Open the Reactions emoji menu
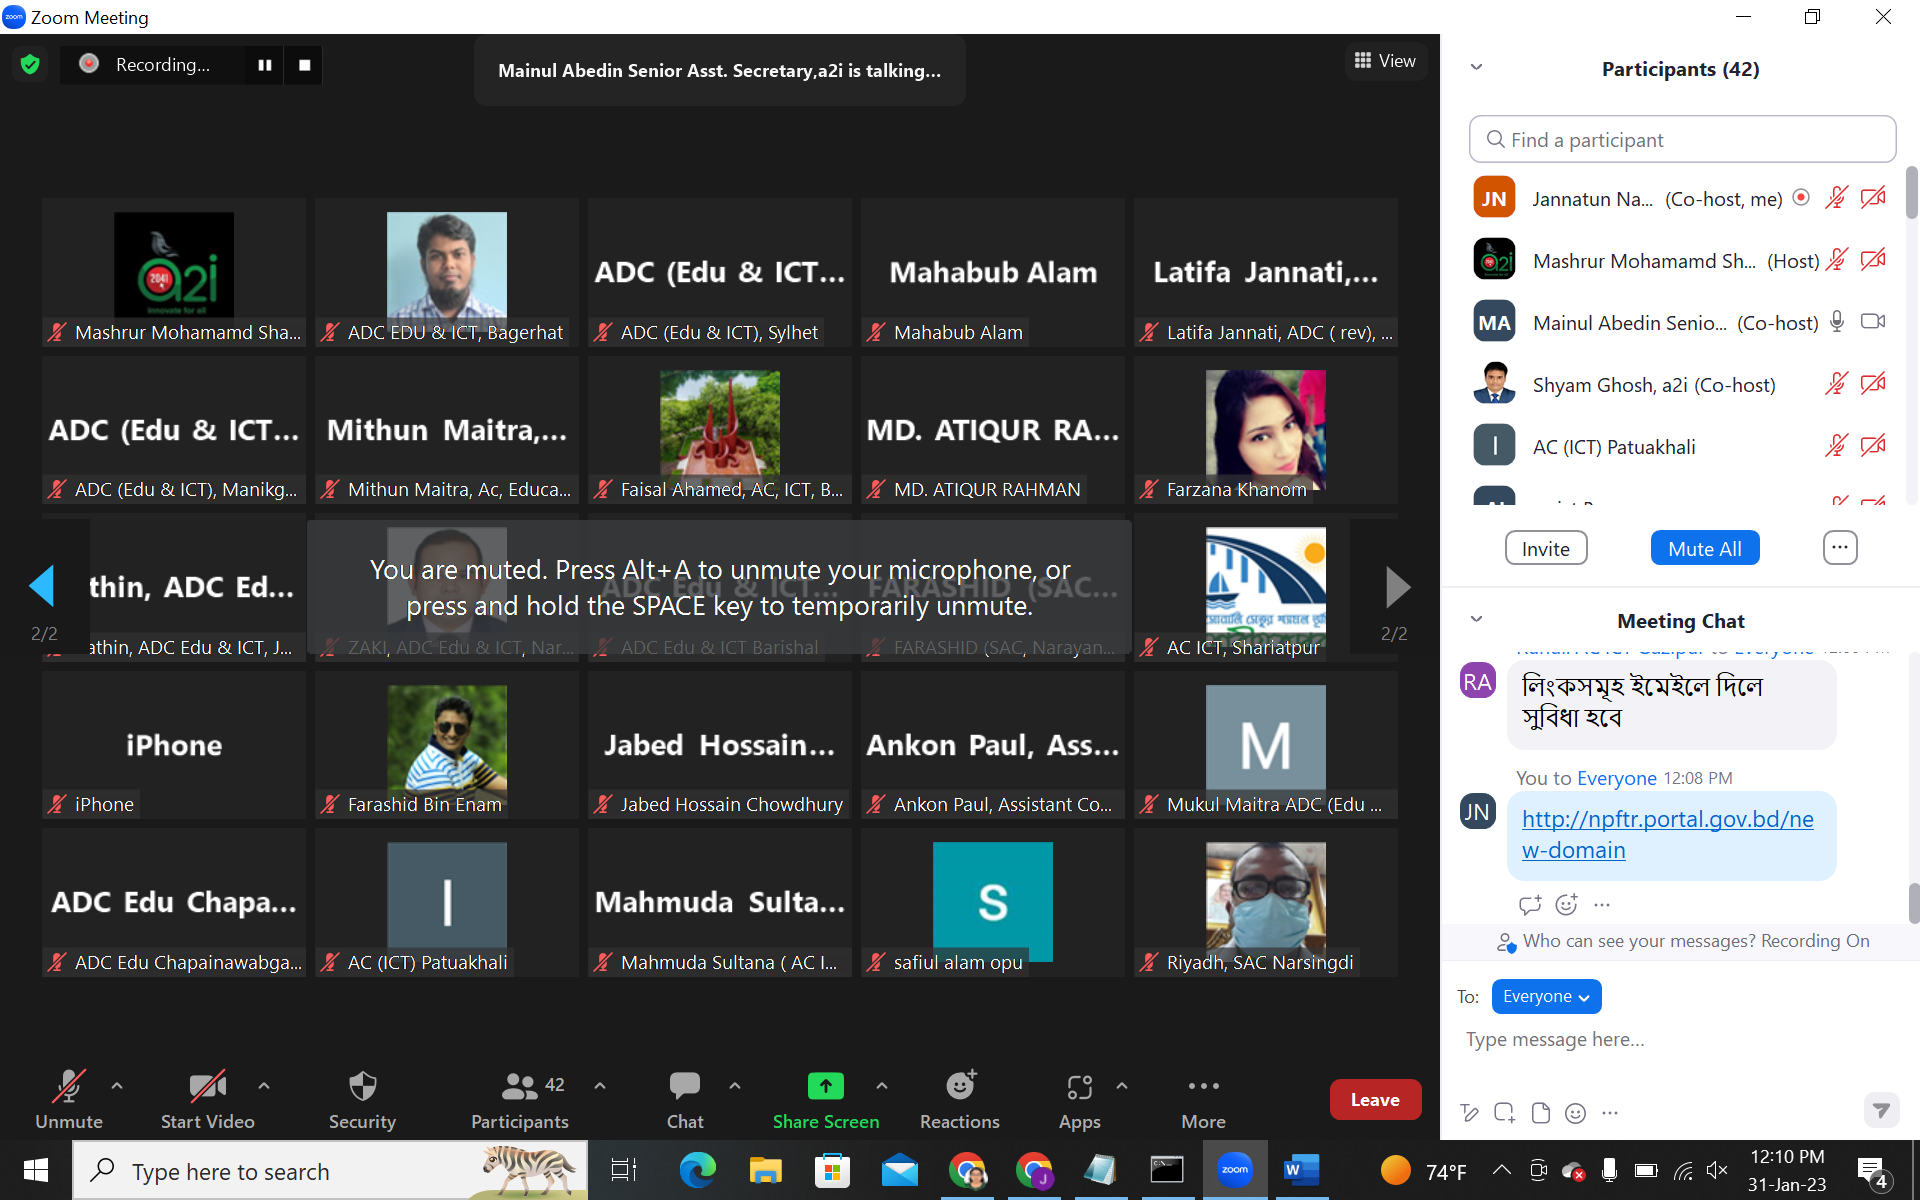The image size is (1920, 1200). (959, 1099)
